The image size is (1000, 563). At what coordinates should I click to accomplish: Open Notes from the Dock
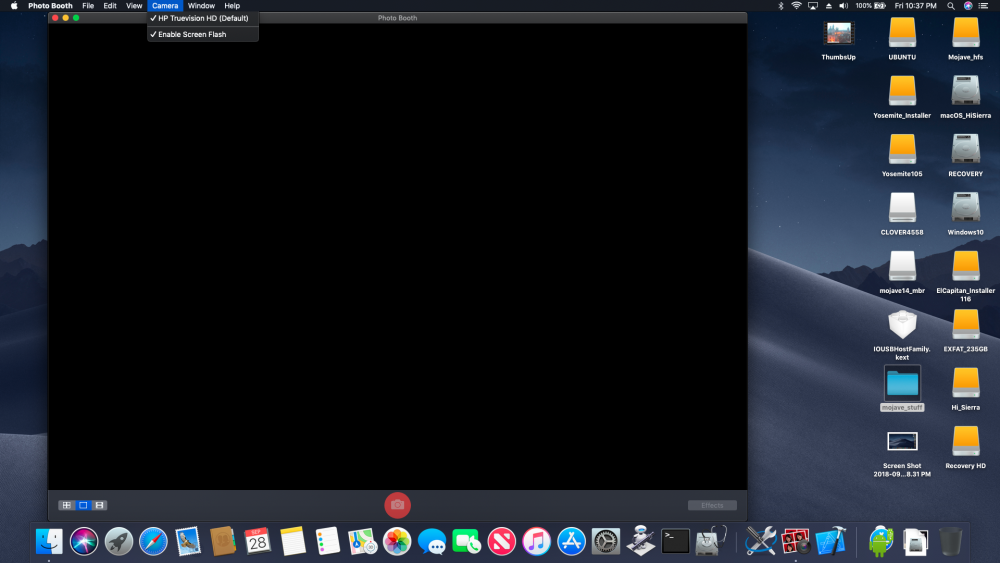(293, 541)
